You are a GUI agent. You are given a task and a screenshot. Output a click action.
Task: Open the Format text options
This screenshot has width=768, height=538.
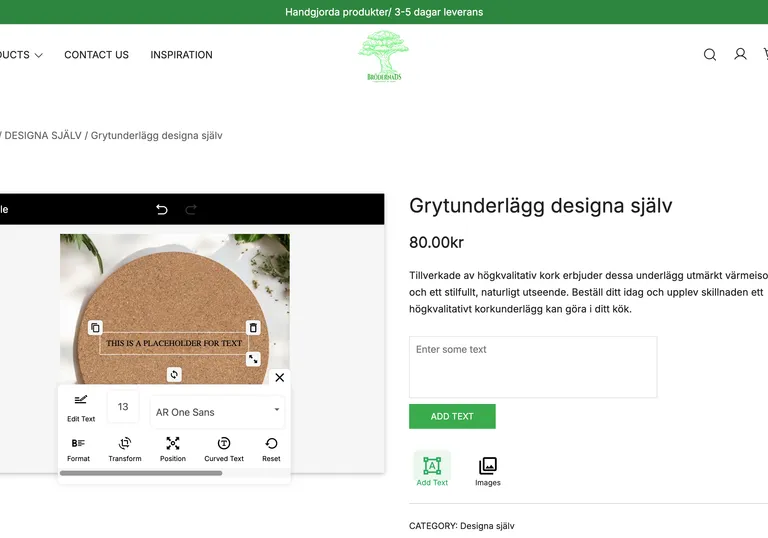click(78, 449)
